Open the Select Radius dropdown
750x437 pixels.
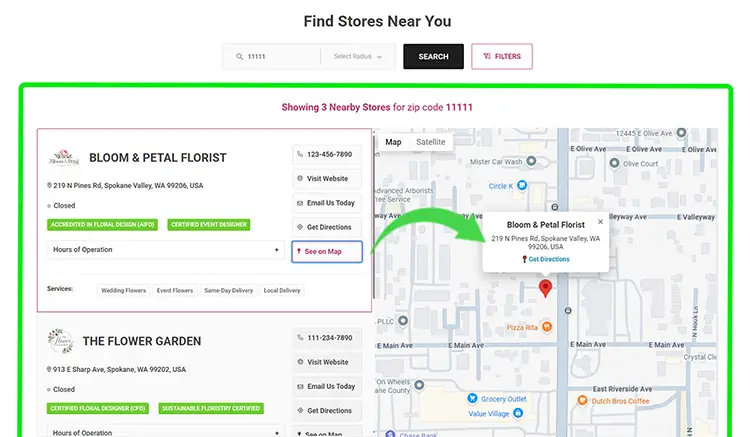click(x=358, y=56)
